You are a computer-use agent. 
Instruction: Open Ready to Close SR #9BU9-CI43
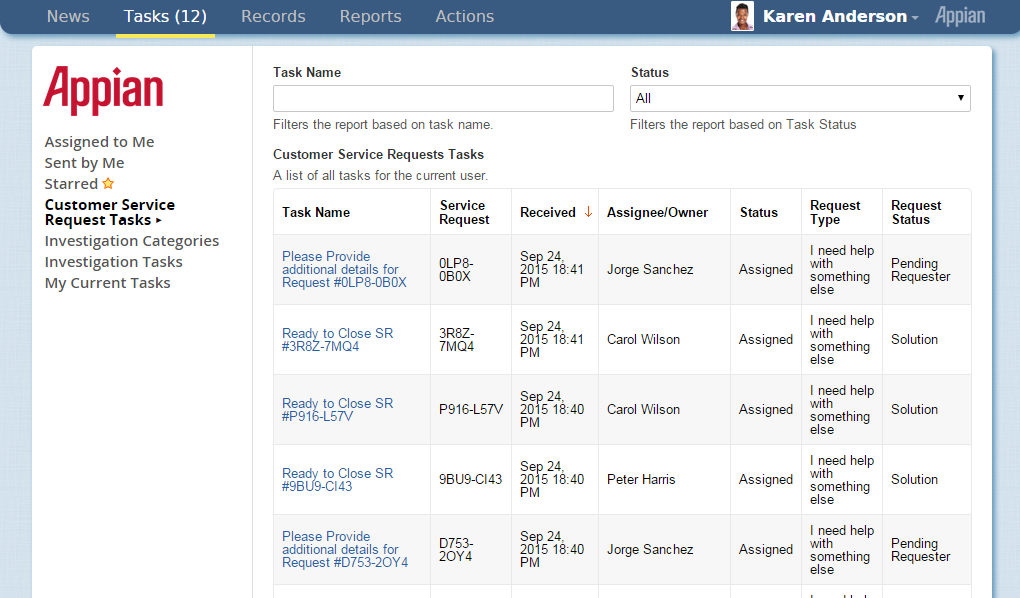click(338, 480)
